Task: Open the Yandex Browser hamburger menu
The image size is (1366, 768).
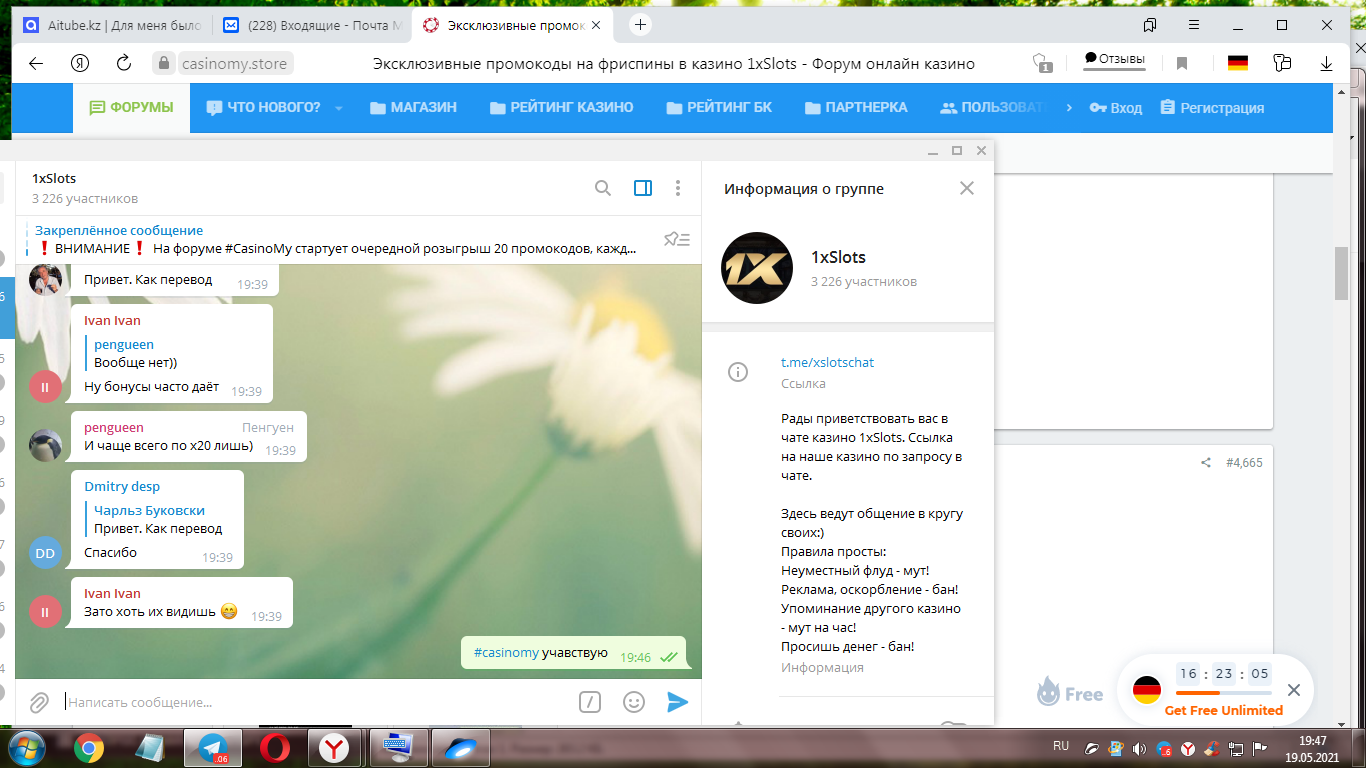Action: point(1194,25)
